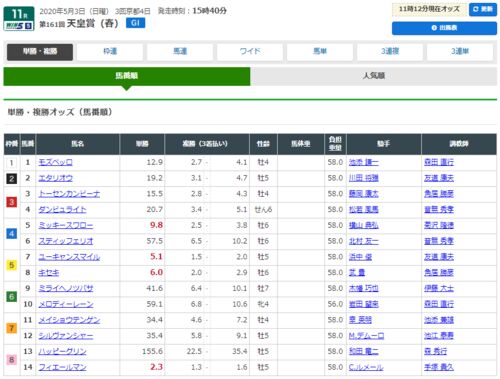
Task: Open horse link ダンビュライト
Action: (62, 210)
